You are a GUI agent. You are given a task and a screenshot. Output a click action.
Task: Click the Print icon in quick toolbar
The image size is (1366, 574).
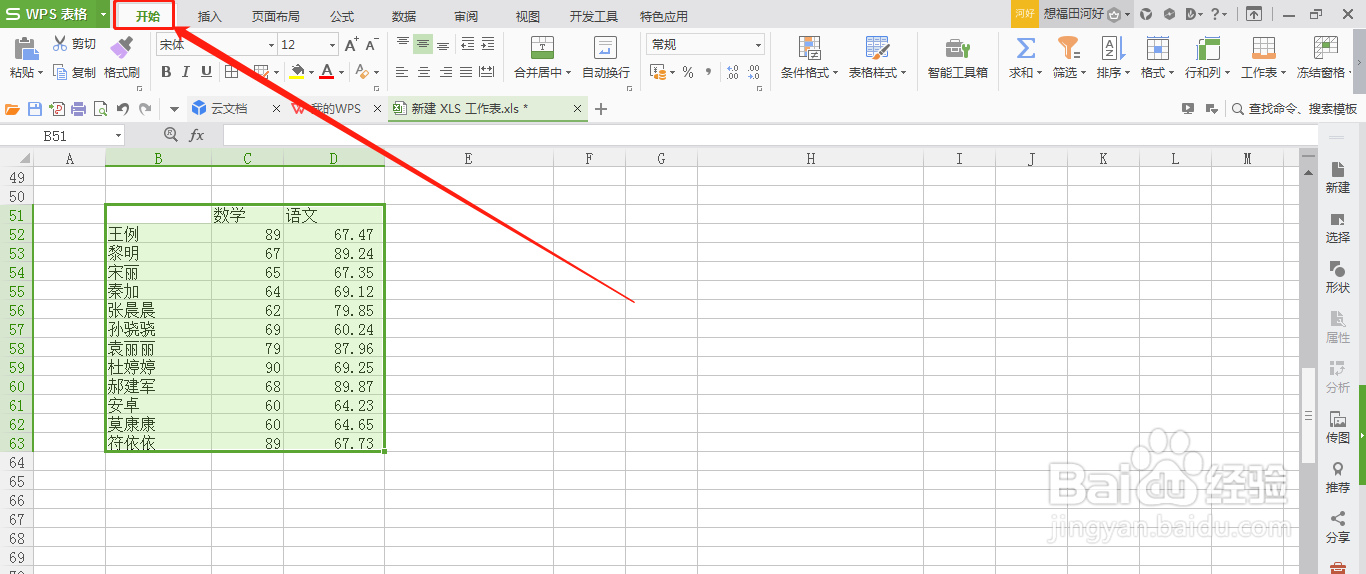click(x=78, y=109)
